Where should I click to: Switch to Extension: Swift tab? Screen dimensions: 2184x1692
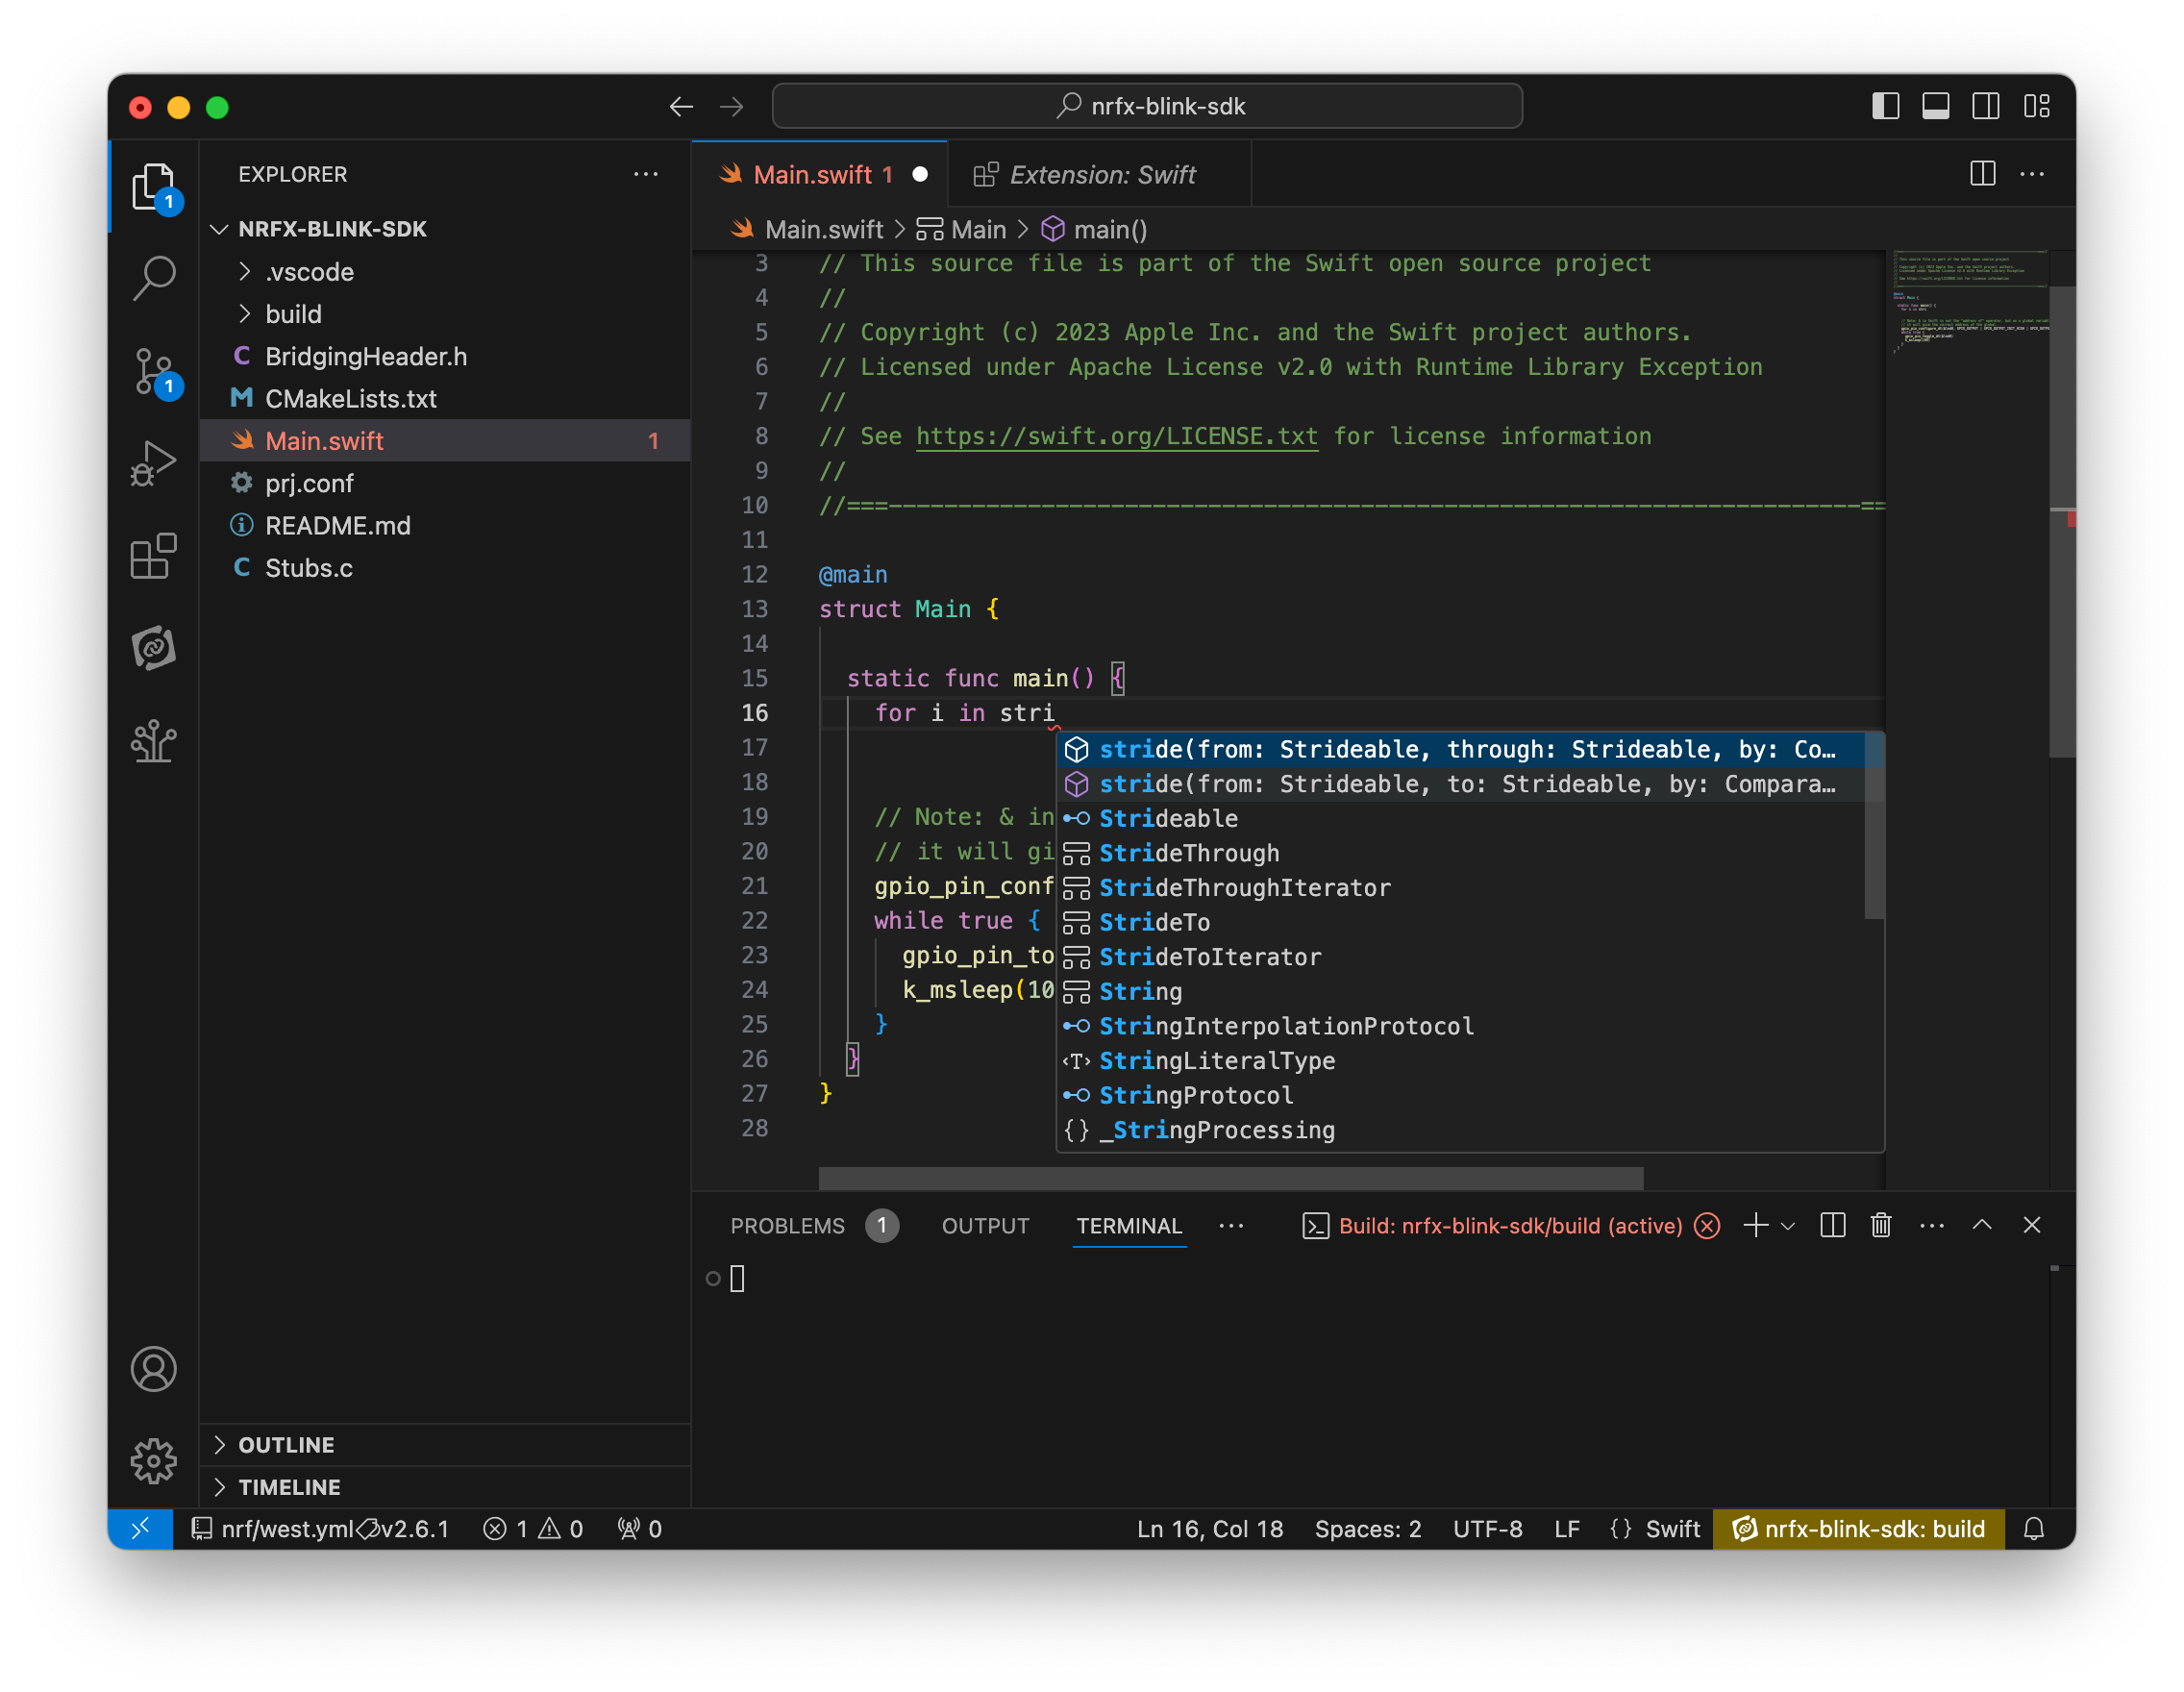click(1099, 174)
